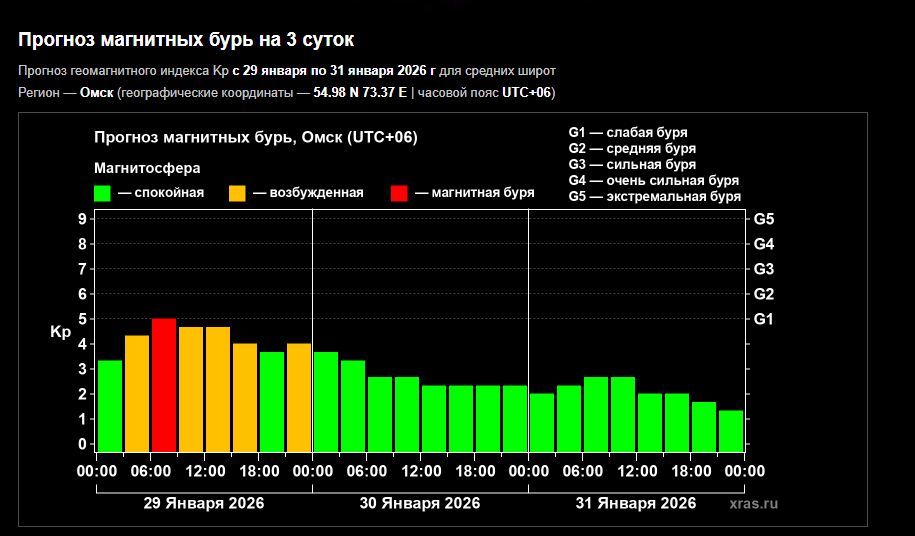Click the '— спокойная' legend label

coord(161,192)
